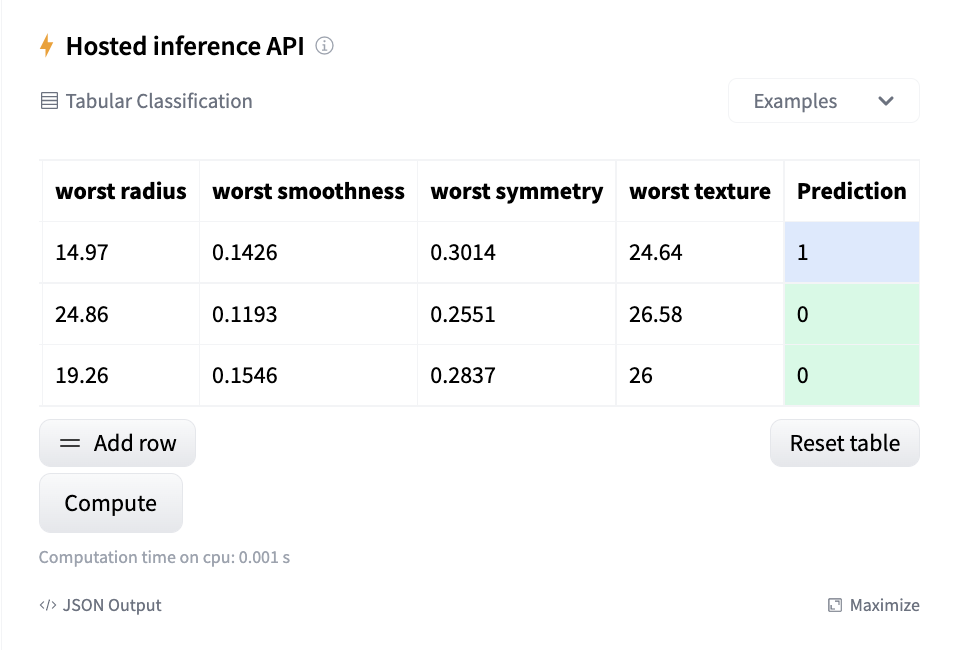Click the info icon beside Hosted inference API
This screenshot has width=954, height=650.
[x=324, y=46]
